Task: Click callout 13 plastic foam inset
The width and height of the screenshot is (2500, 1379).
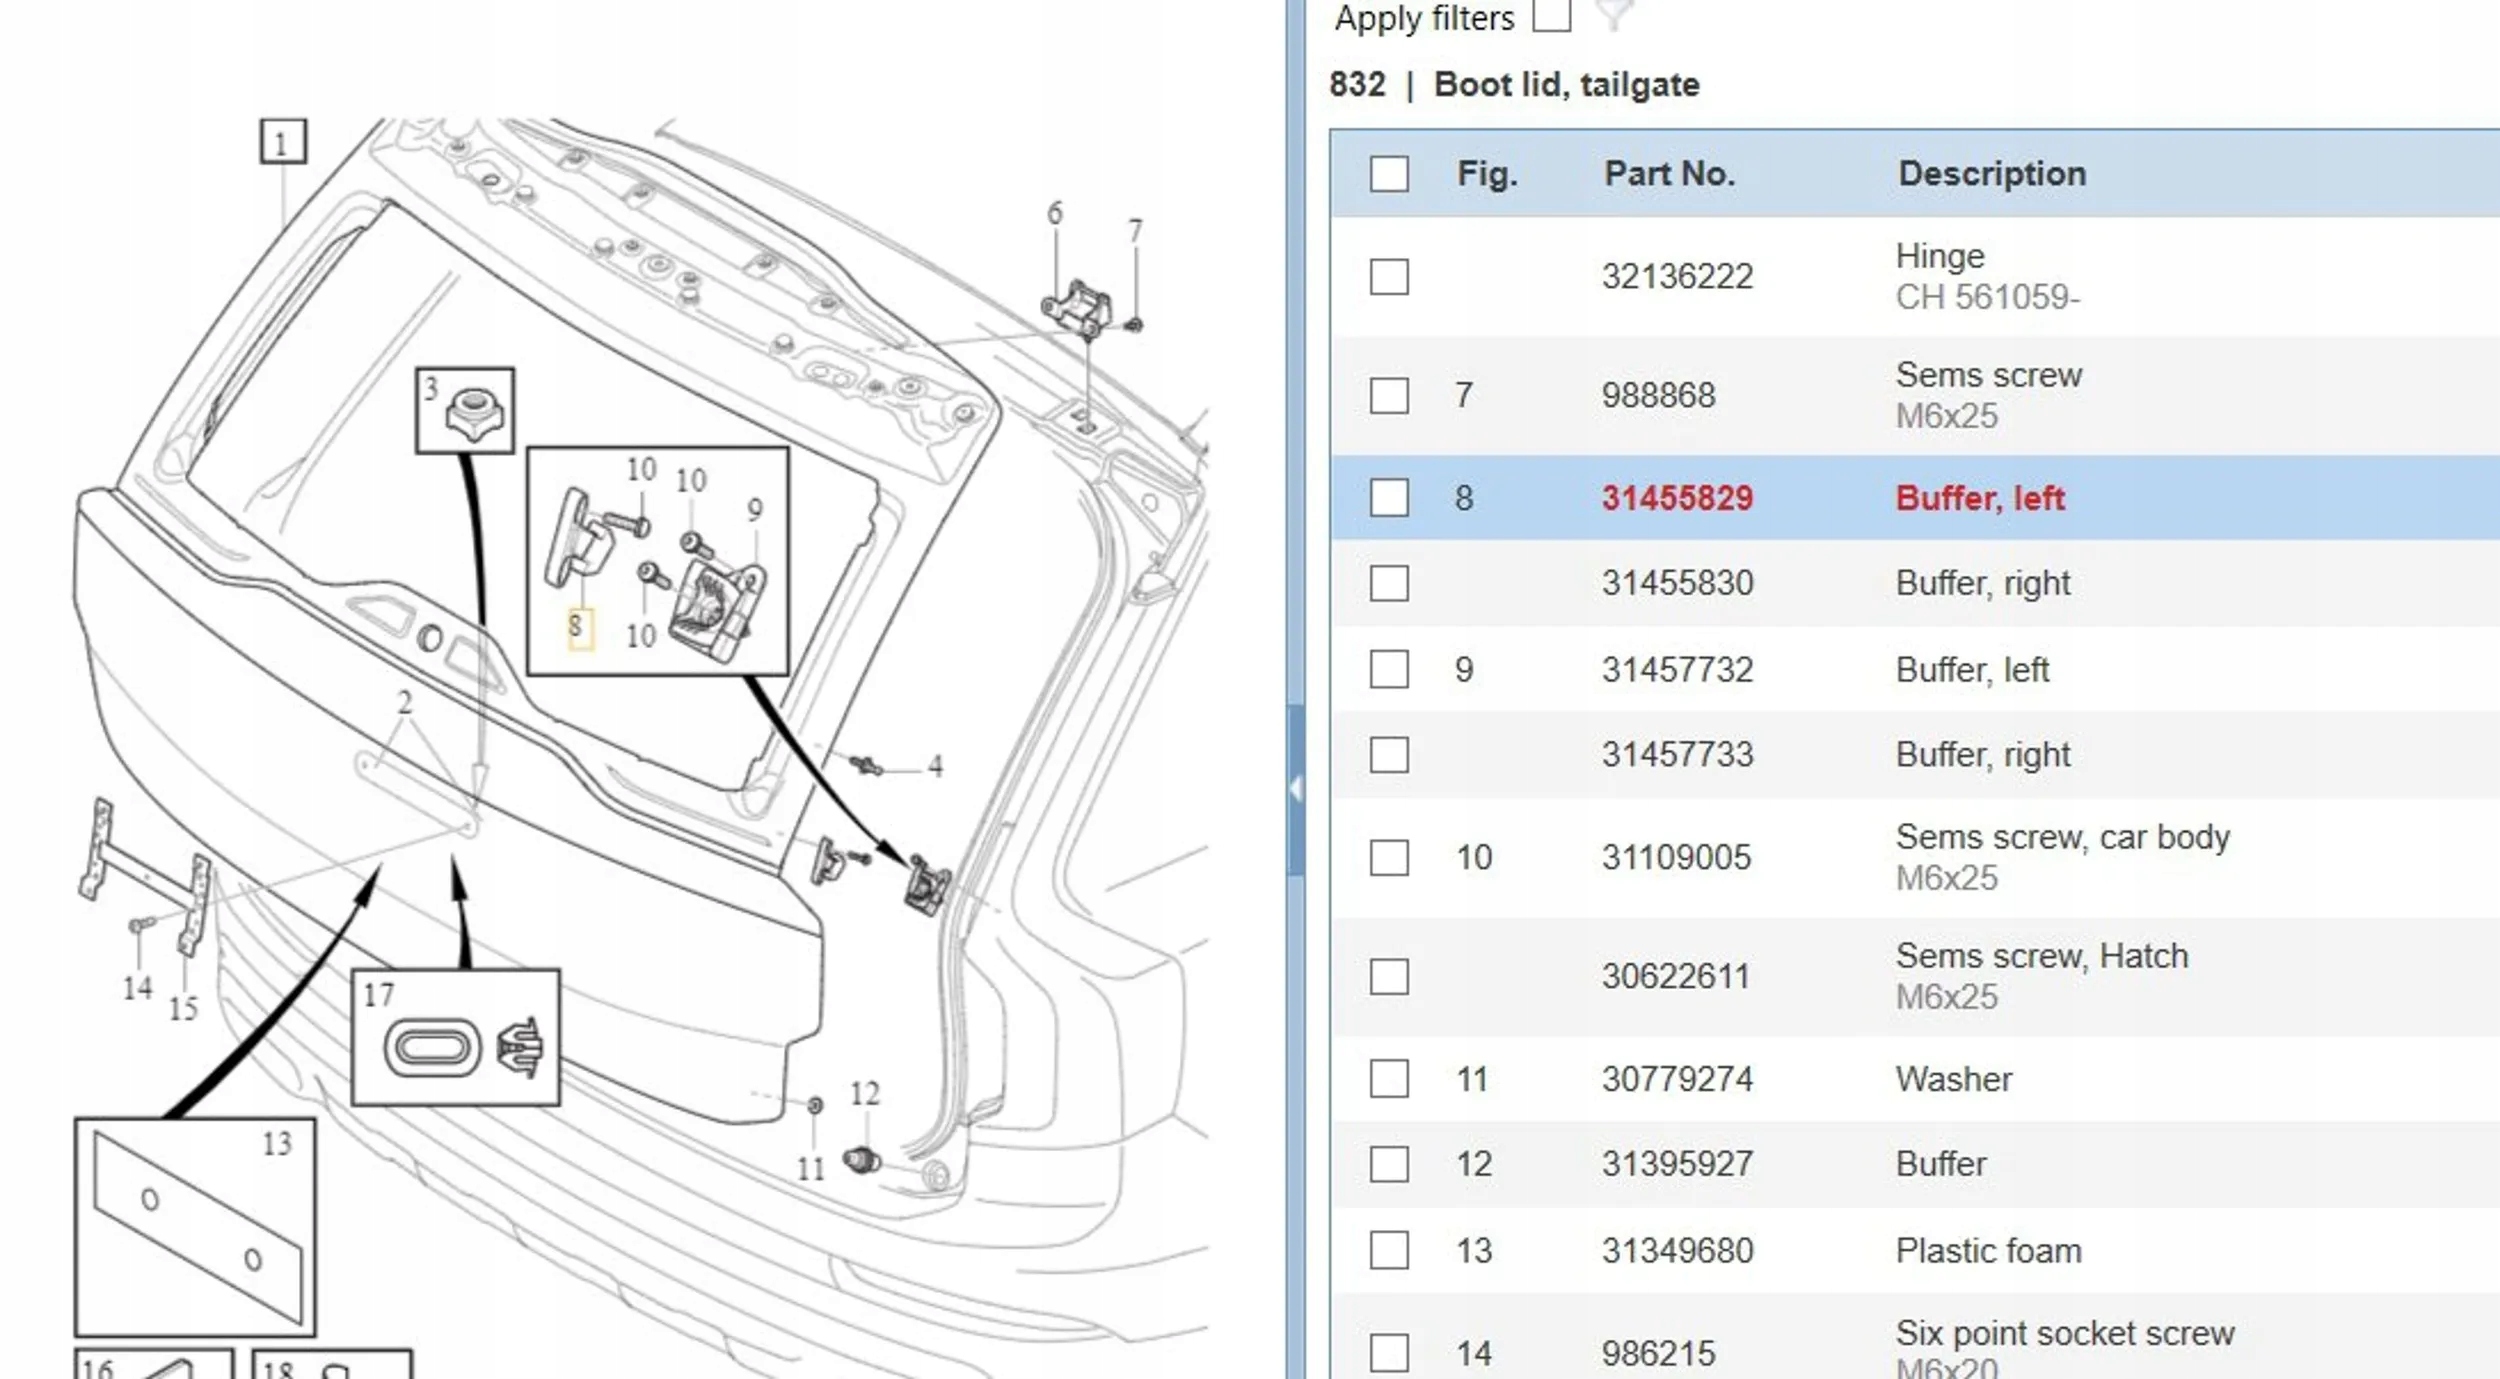Action: (195, 1226)
